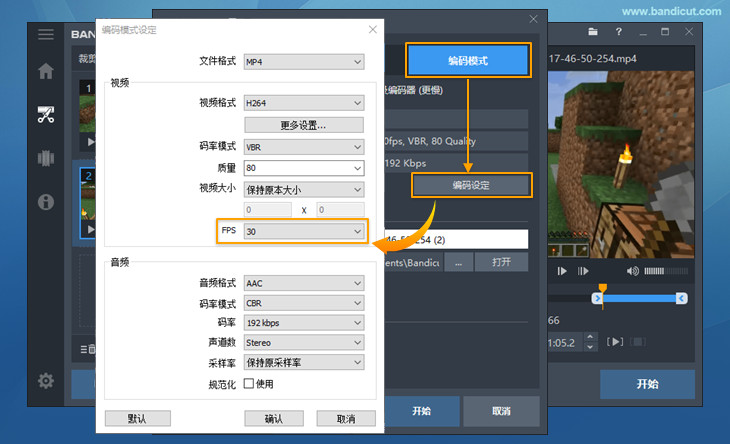Open Settings gear in the sidebar

coord(45,380)
